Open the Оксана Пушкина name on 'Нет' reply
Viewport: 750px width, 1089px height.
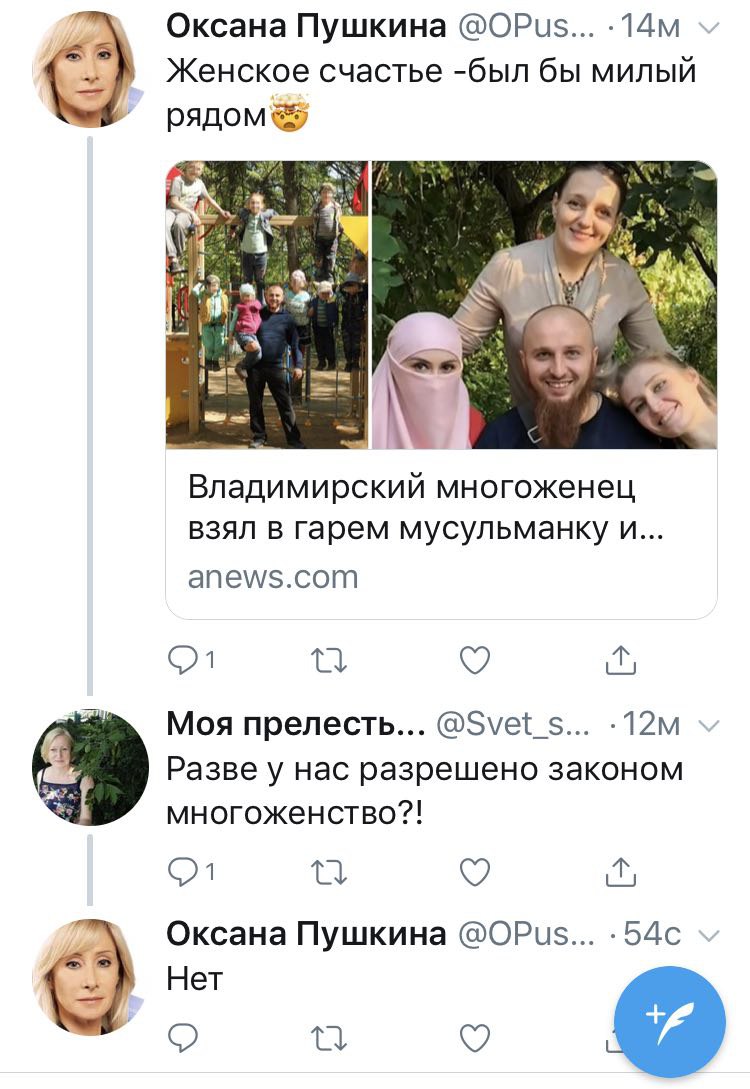tap(306, 934)
